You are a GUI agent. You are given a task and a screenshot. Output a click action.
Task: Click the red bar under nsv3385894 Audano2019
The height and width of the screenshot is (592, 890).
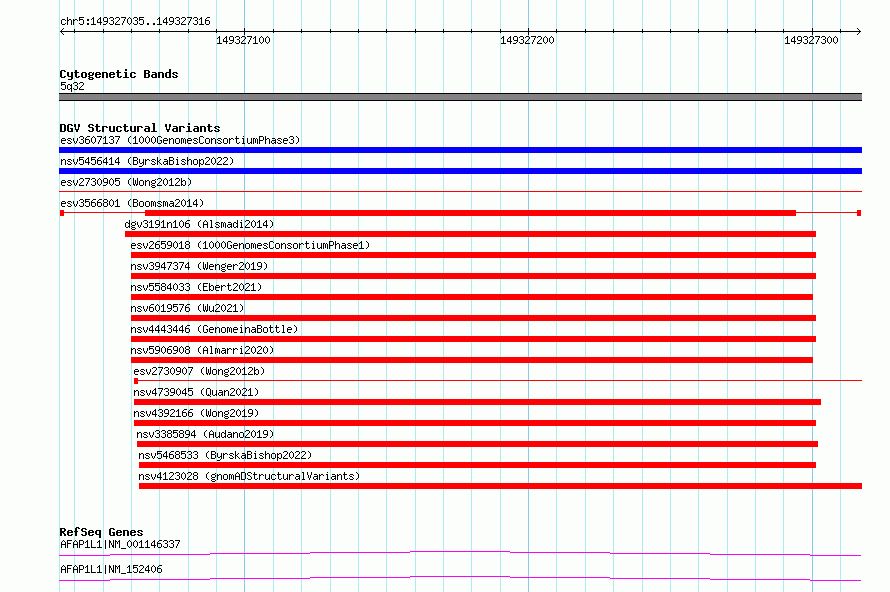[x=477, y=444]
